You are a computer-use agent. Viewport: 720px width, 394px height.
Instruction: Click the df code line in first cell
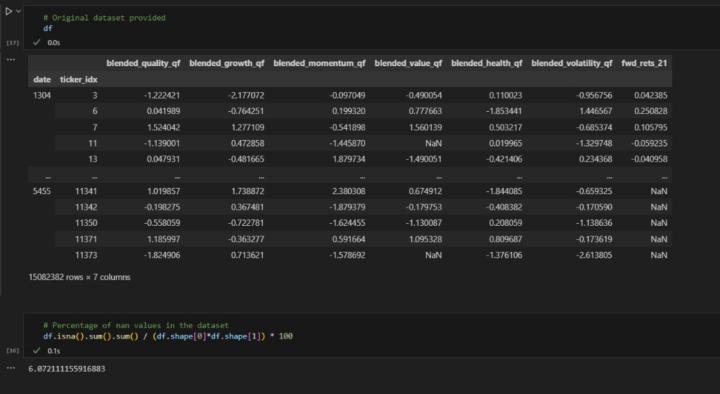(48, 28)
